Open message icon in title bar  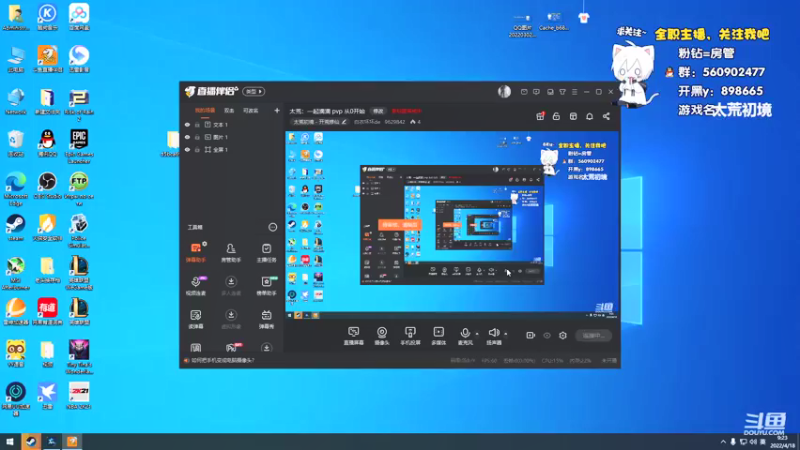[x=524, y=92]
